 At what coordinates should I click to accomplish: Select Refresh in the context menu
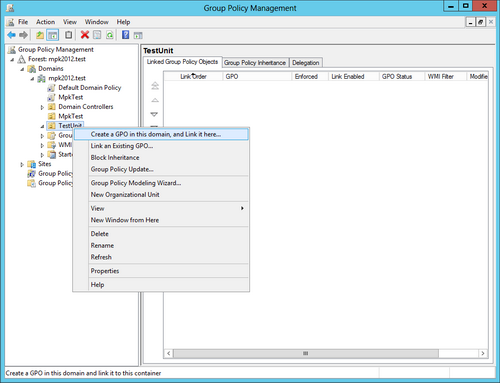(x=161, y=257)
